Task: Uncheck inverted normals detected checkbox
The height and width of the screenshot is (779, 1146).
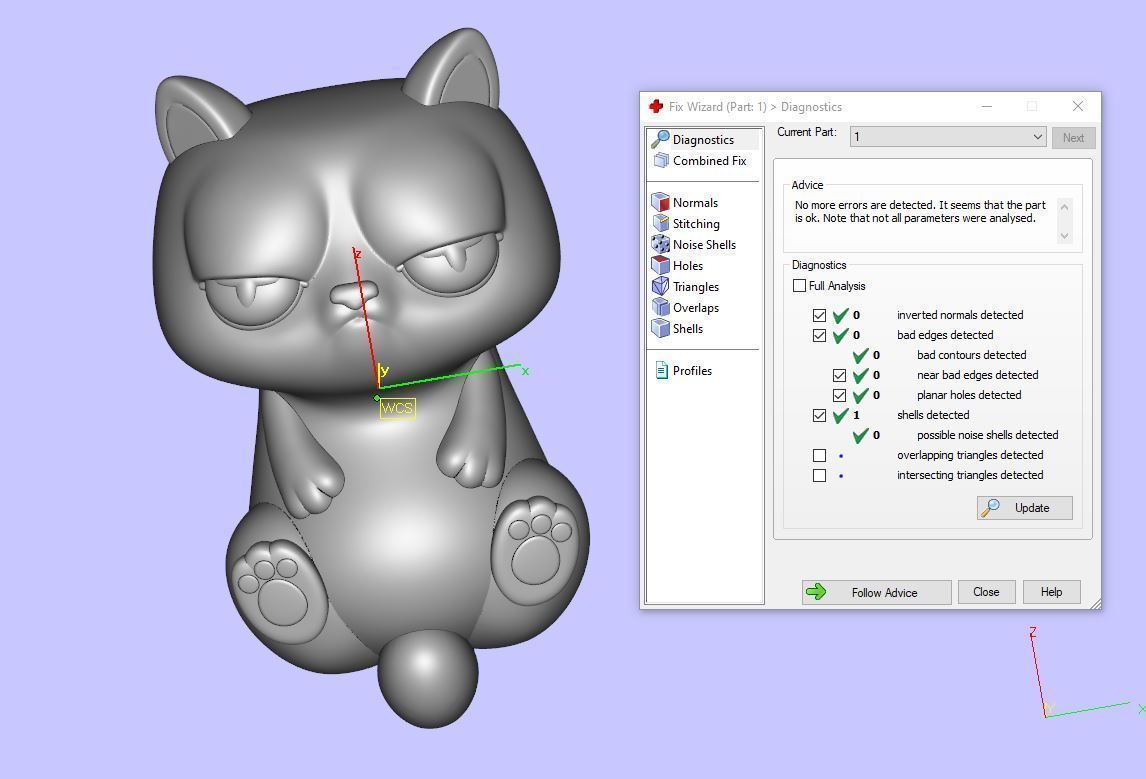Action: pos(819,315)
